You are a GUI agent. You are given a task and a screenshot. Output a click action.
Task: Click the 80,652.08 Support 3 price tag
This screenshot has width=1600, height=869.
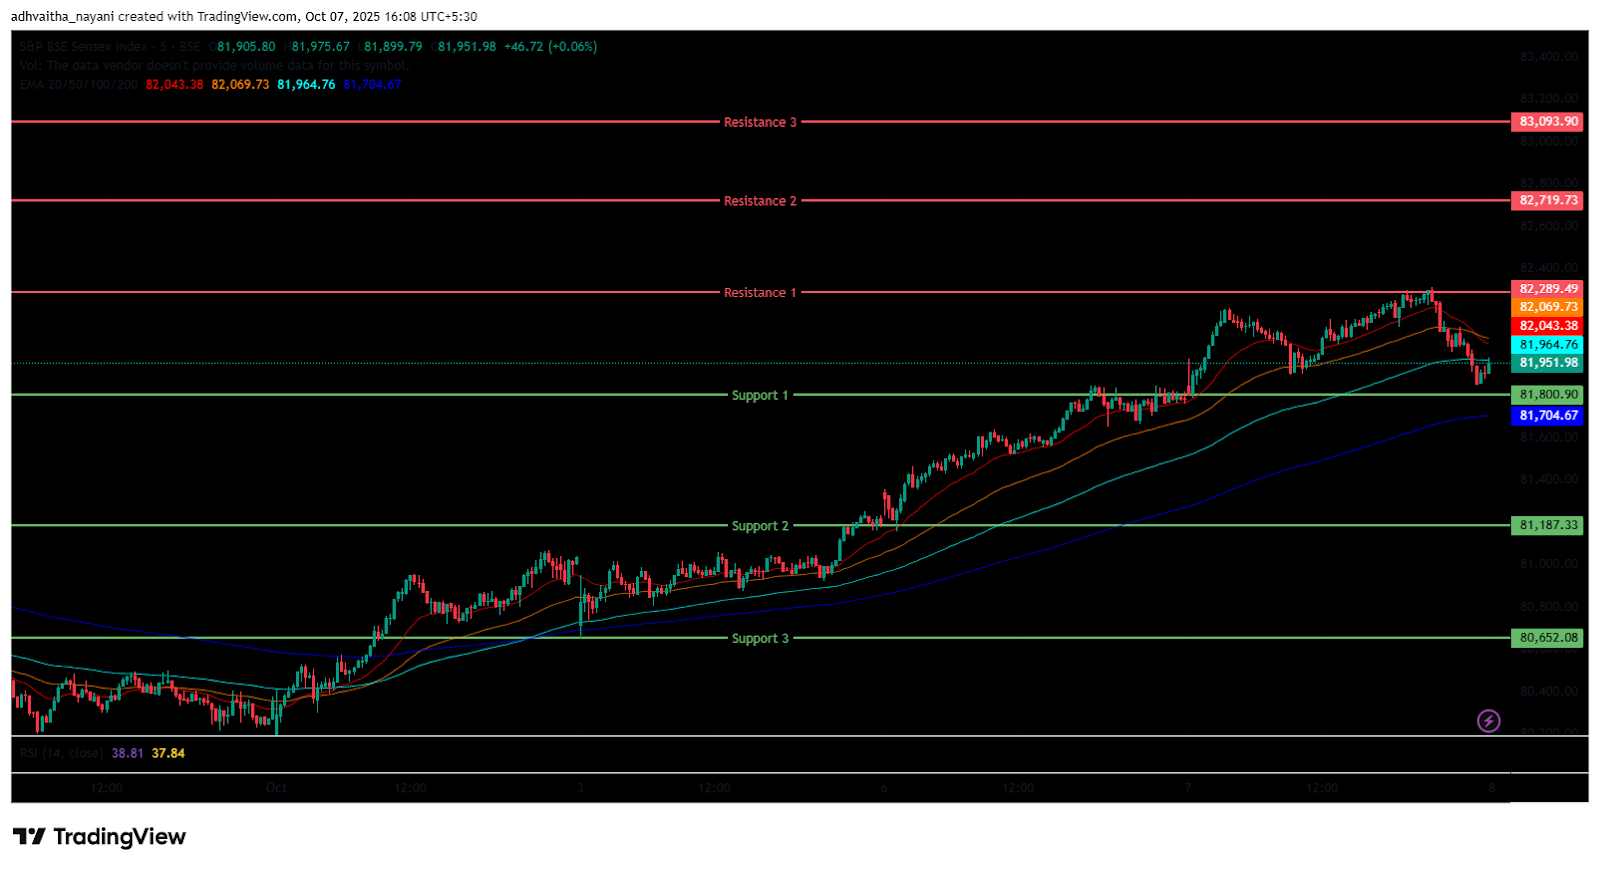point(1548,638)
